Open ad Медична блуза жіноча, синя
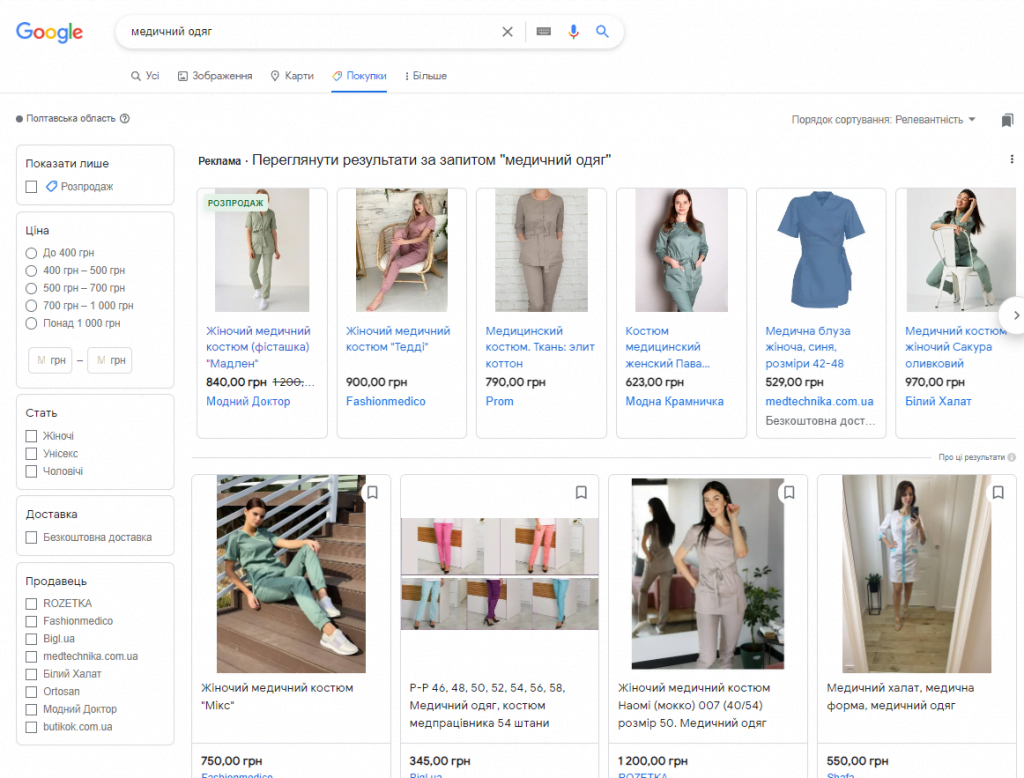Viewport: 1024px width, 778px height. point(808,347)
